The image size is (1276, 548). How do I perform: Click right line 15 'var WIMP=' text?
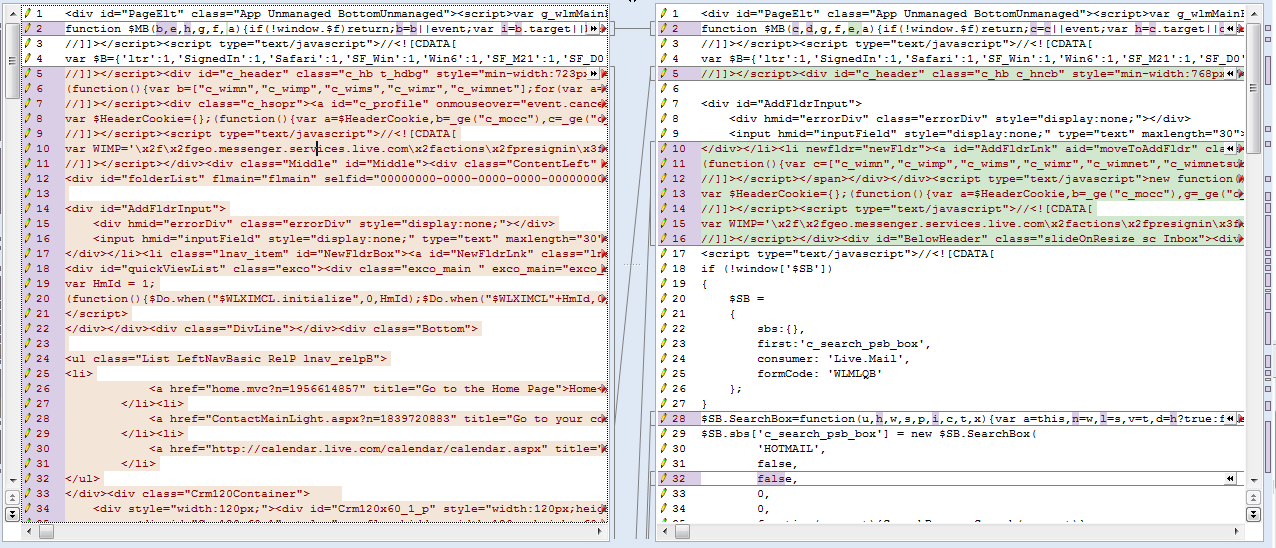972,223
